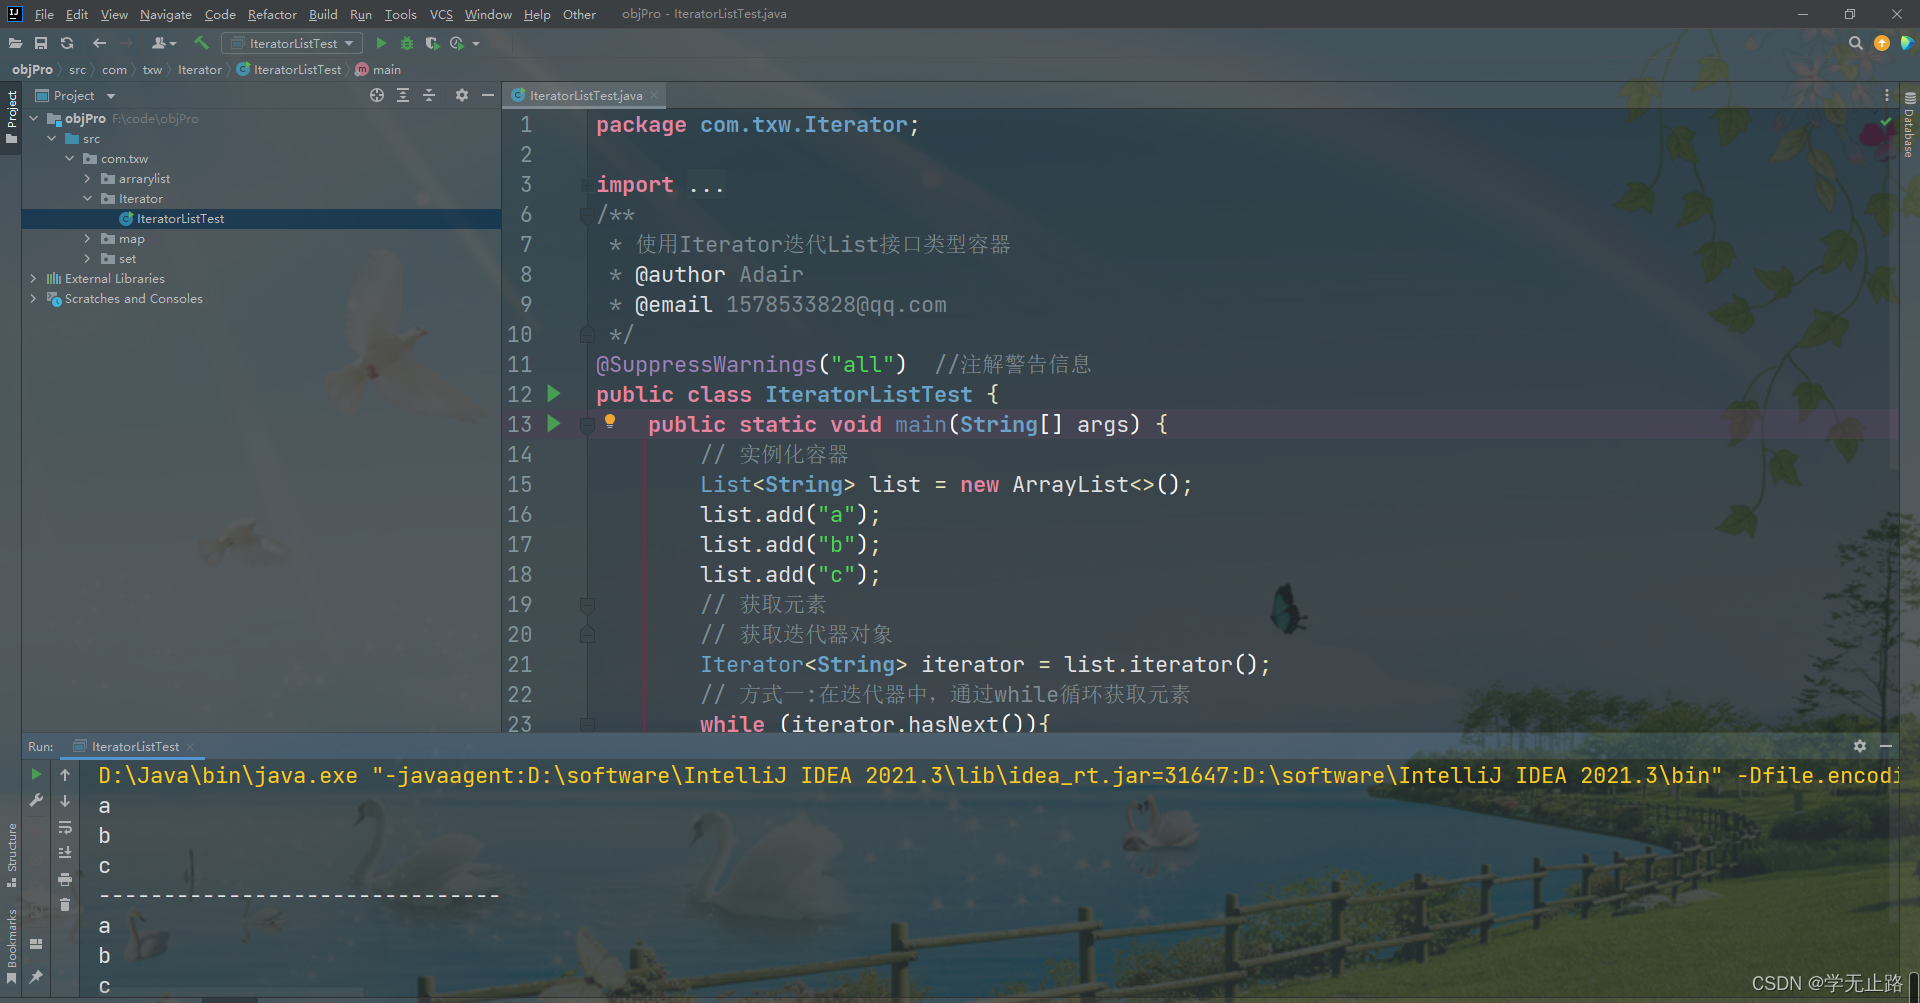Select IteratorListTest file in project tree
This screenshot has width=1920, height=1003.
(x=180, y=218)
